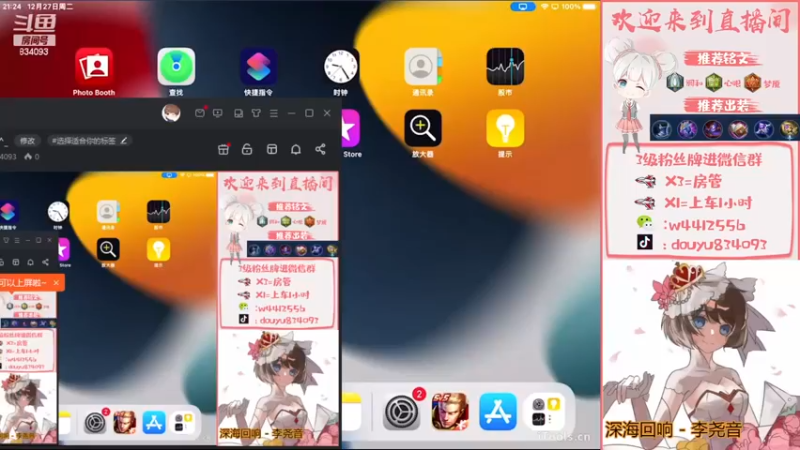Open the Stocks app in smaller nested preview

click(158, 211)
